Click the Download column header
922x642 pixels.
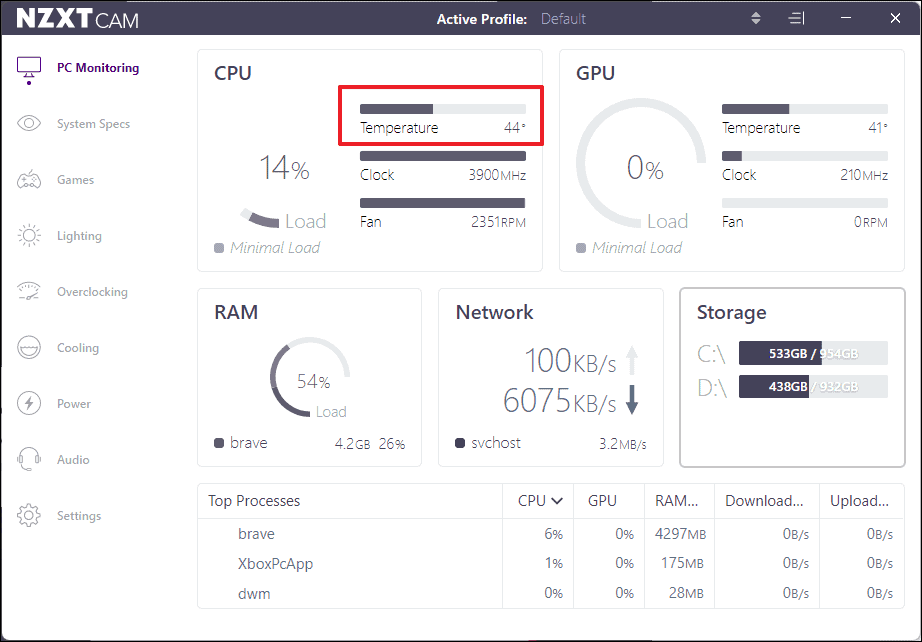(764, 501)
